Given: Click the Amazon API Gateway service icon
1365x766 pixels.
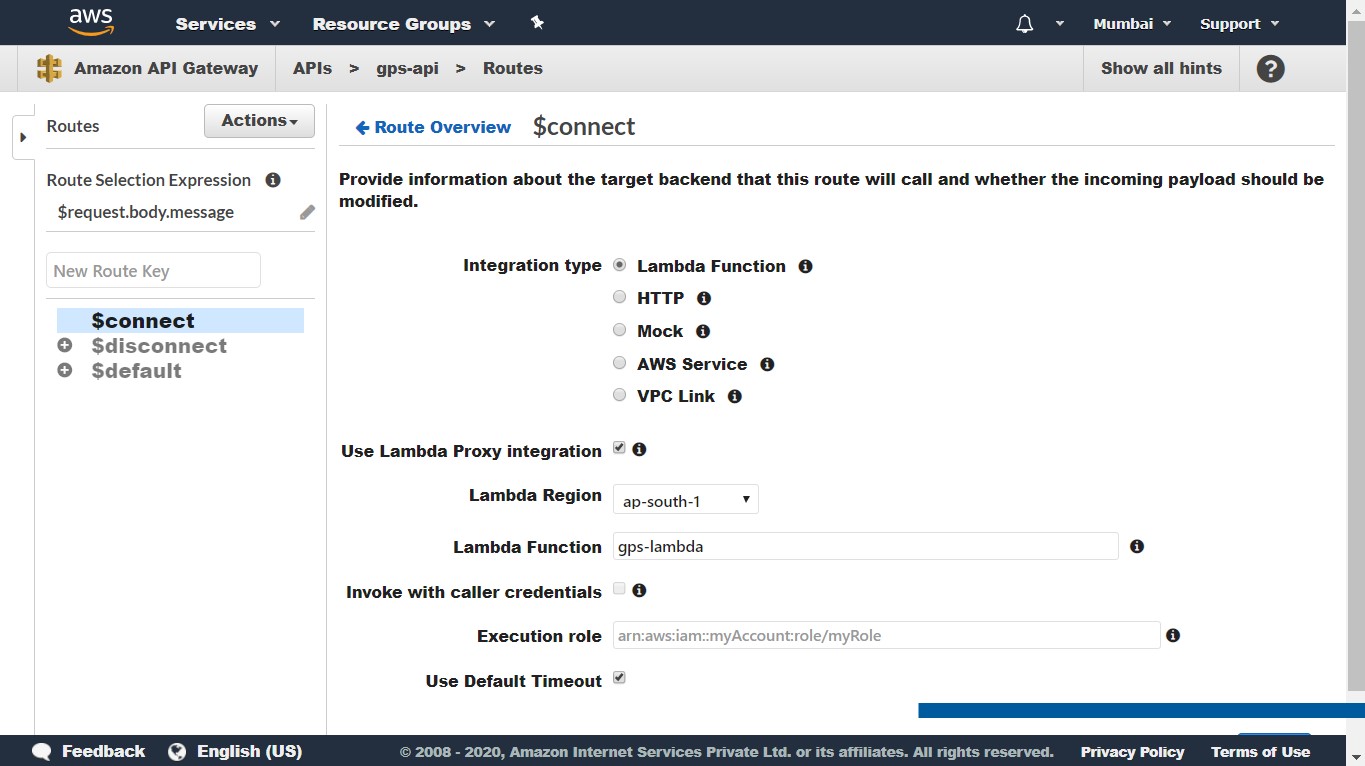Looking at the screenshot, I should [x=49, y=68].
